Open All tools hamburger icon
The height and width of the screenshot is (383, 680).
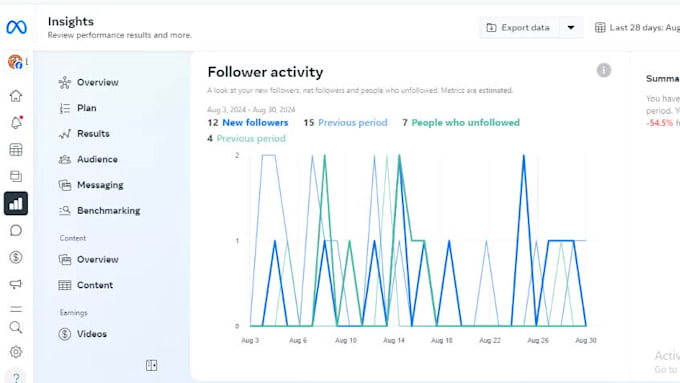[16, 309]
